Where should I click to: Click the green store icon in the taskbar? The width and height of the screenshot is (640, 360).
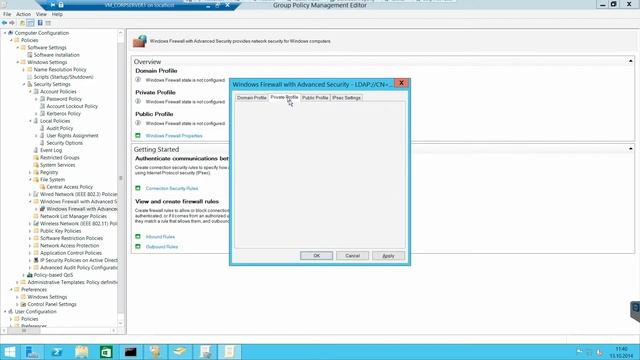(106, 352)
